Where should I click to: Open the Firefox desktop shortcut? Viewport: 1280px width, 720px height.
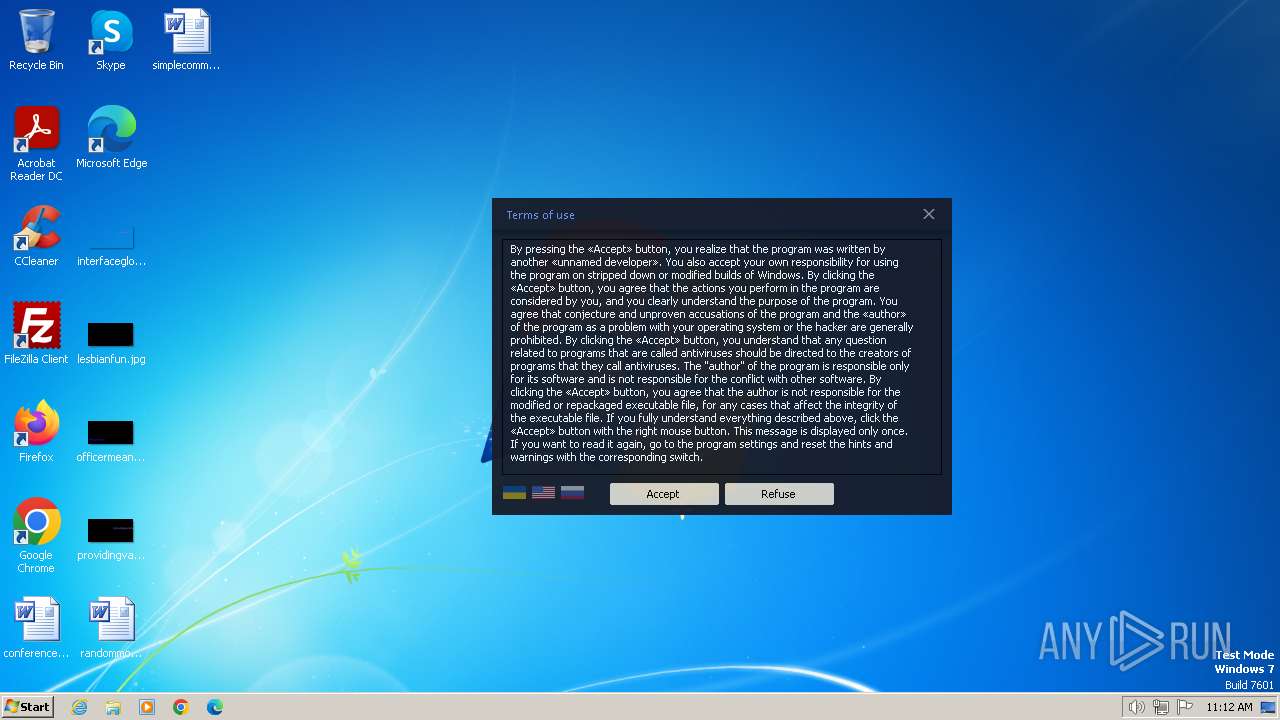pyautogui.click(x=36, y=432)
